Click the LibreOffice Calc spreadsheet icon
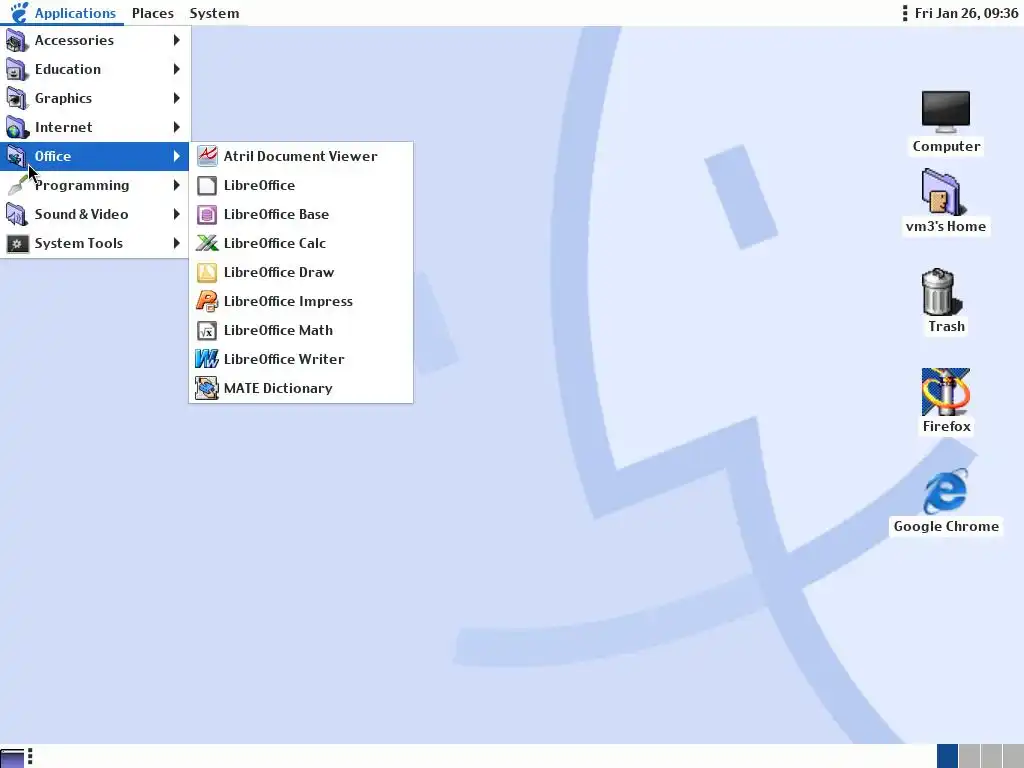Image resolution: width=1024 pixels, height=768 pixels. [207, 243]
